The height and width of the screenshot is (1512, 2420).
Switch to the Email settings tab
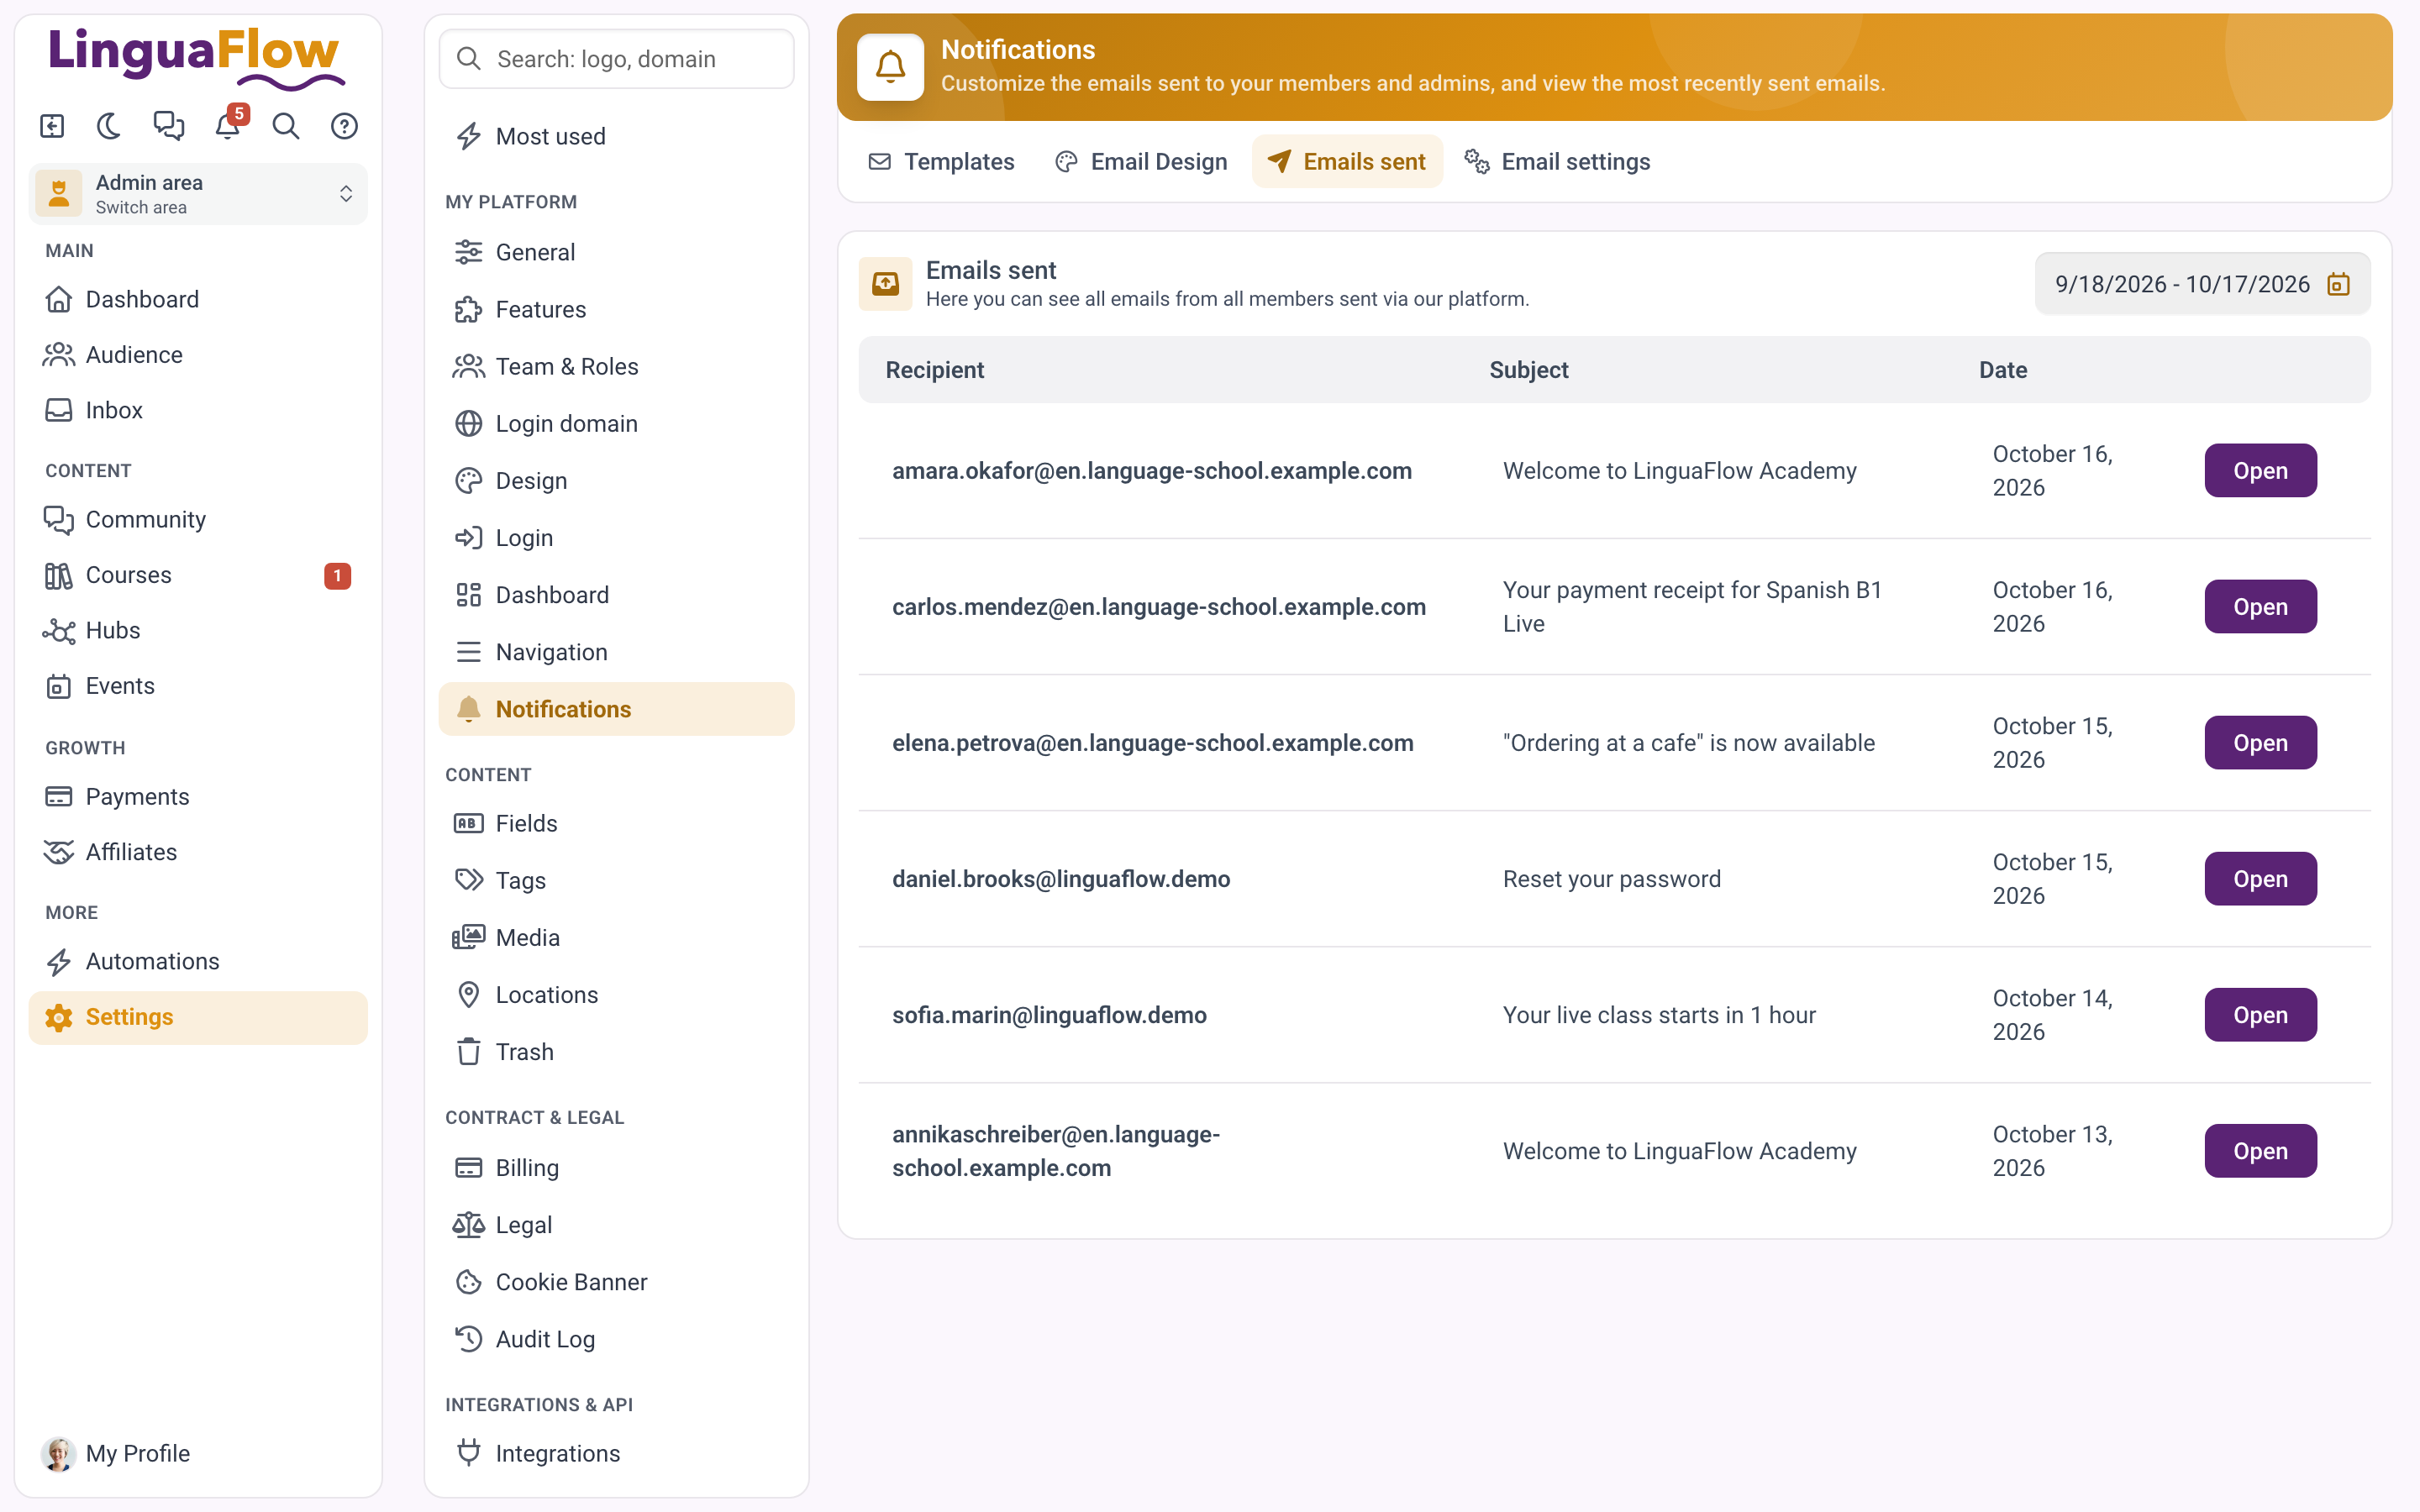point(1557,161)
